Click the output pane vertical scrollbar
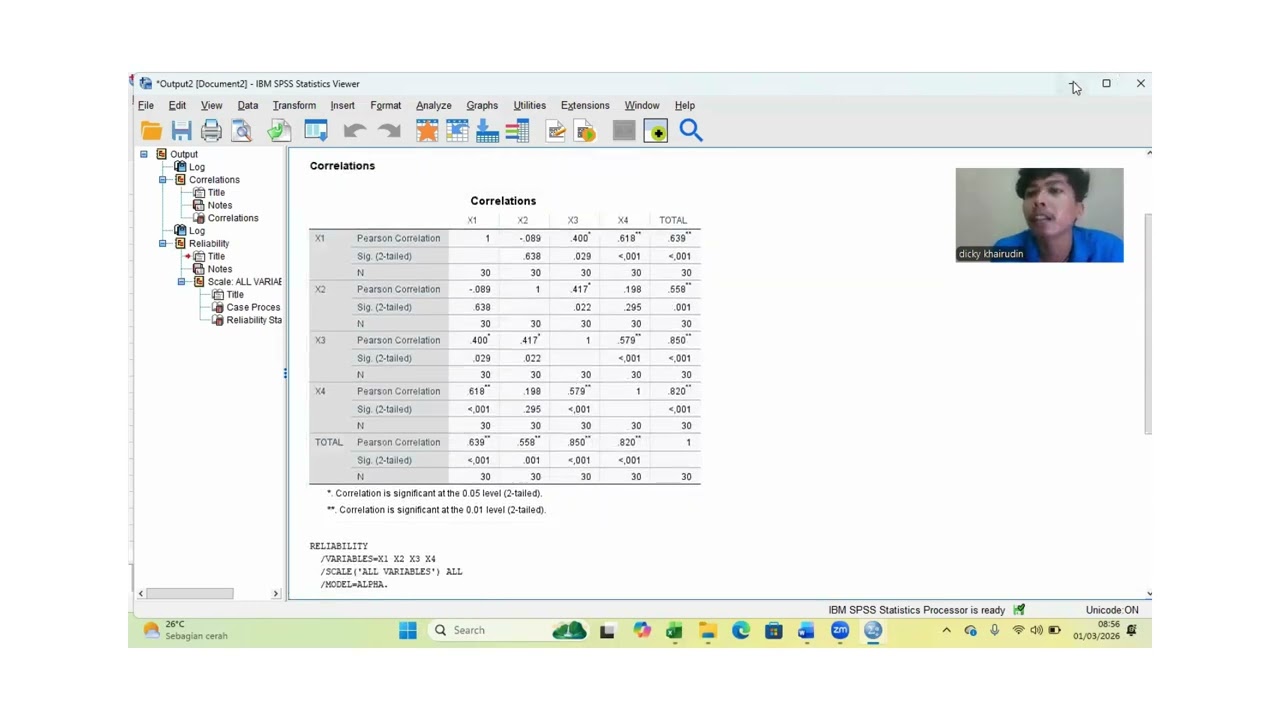The image size is (1280, 720). pyautogui.click(x=1148, y=323)
